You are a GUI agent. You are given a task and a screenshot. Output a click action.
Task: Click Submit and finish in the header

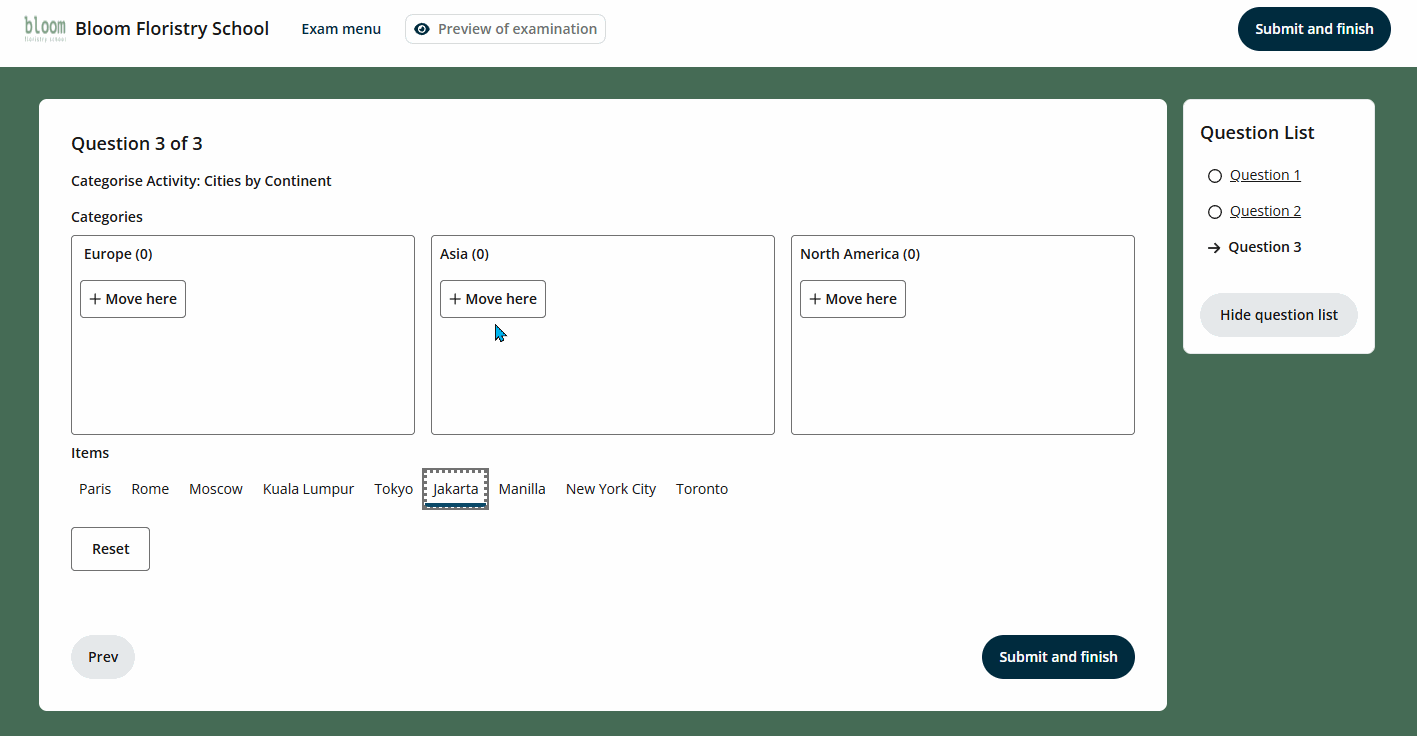click(1314, 29)
